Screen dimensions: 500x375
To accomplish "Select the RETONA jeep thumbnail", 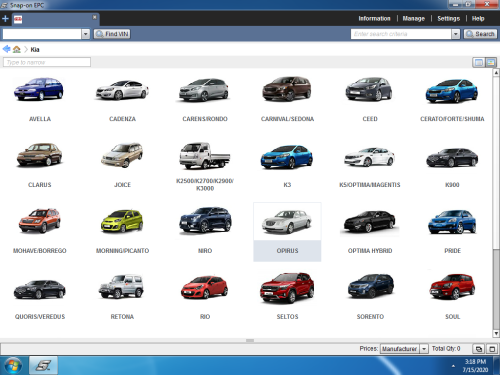I will point(121,286).
